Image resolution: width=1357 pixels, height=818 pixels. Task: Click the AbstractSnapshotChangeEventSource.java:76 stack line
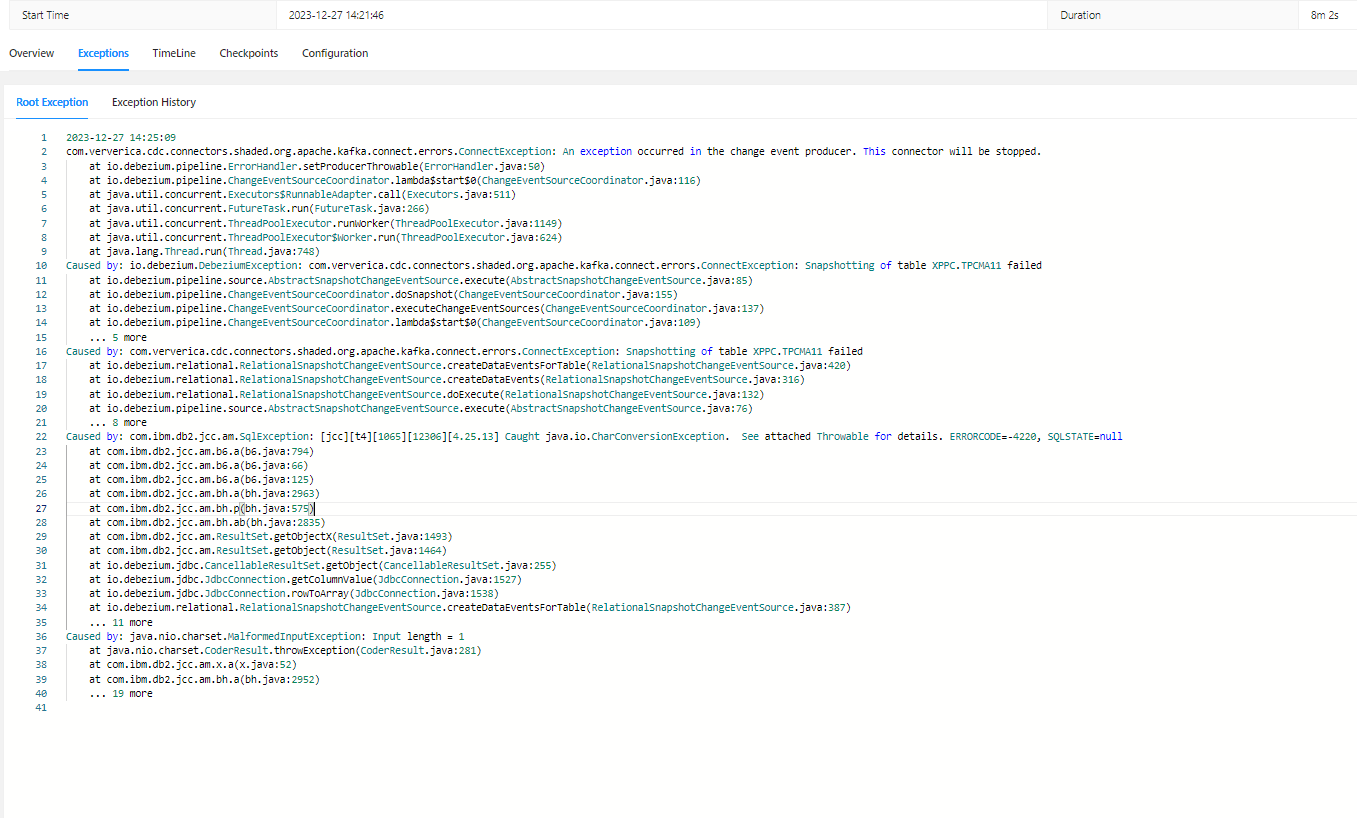[x=421, y=408]
